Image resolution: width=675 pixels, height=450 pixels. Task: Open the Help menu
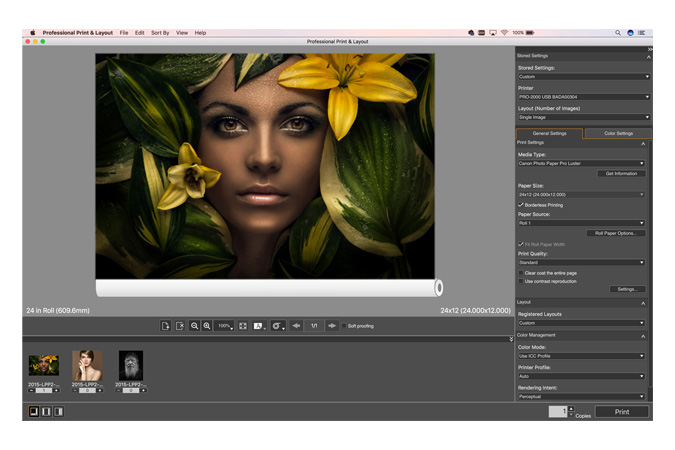tap(200, 33)
